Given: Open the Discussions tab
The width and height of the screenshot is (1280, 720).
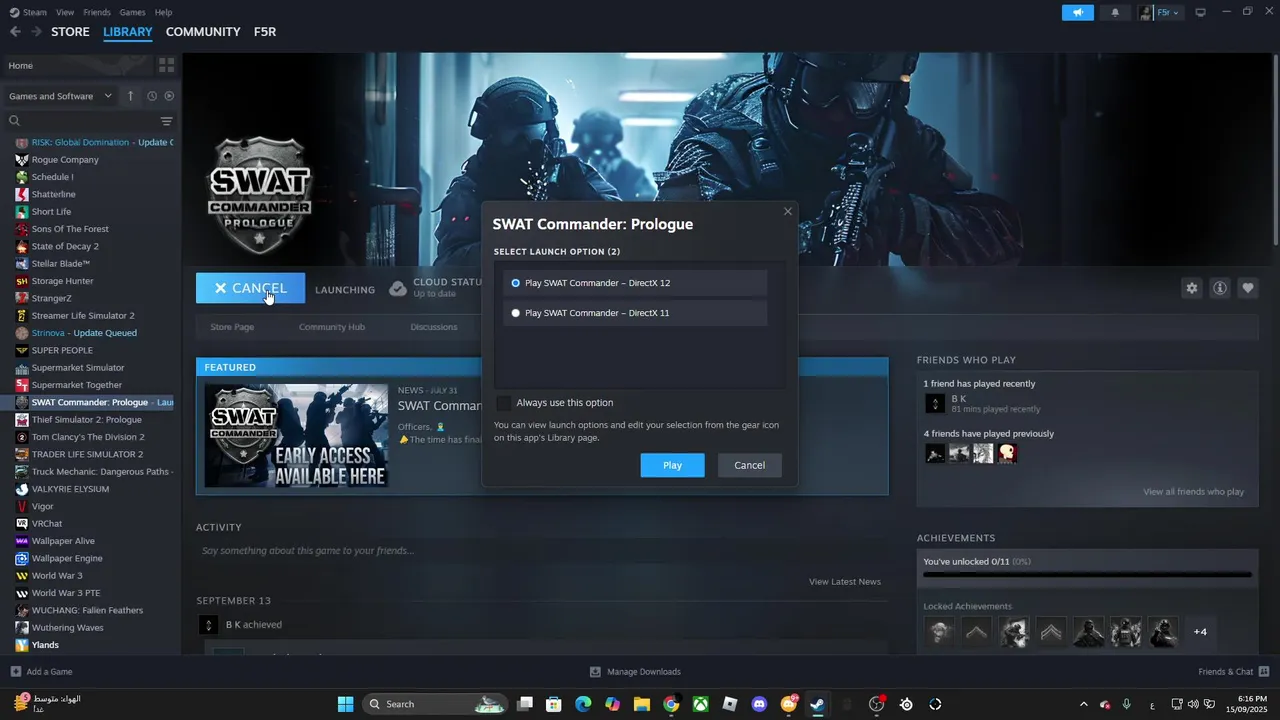Looking at the screenshot, I should (x=434, y=327).
